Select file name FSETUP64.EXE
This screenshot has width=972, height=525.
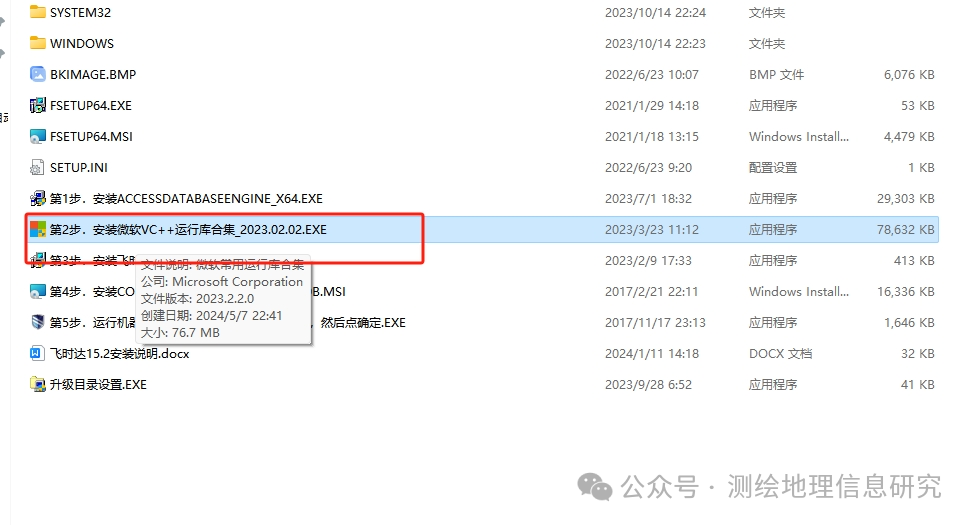(91, 105)
